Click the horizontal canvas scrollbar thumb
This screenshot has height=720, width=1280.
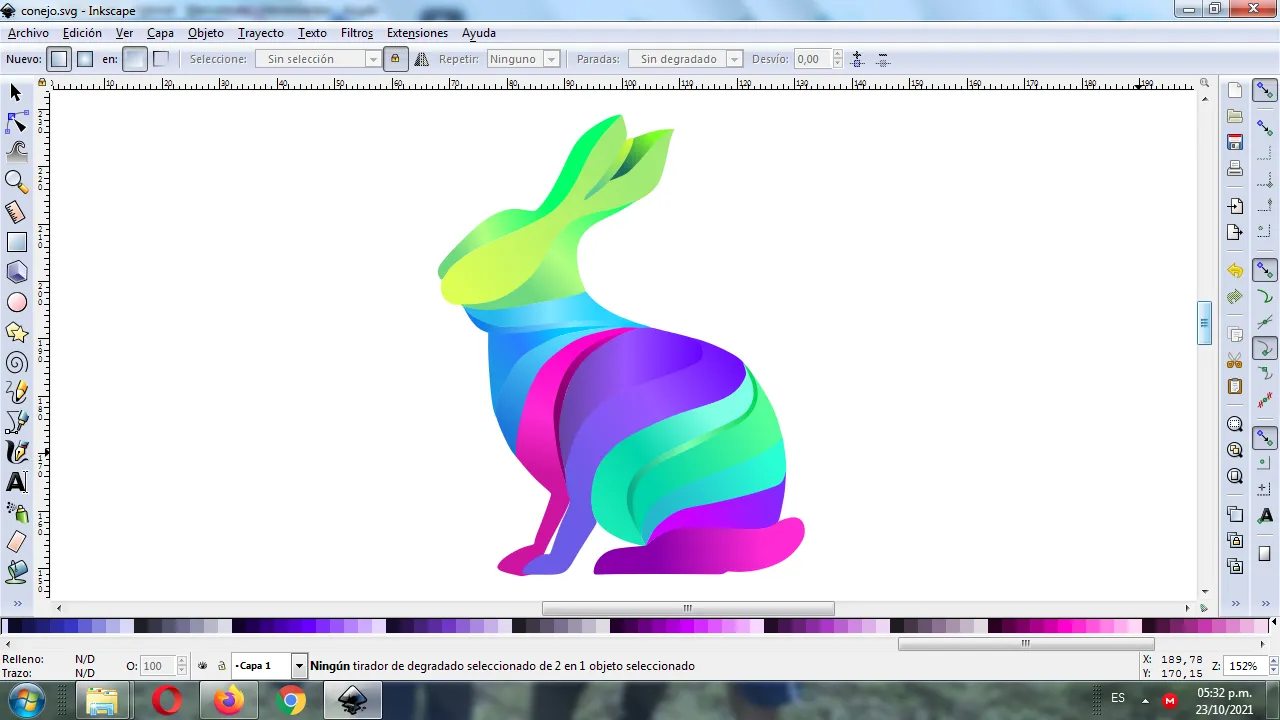688,608
